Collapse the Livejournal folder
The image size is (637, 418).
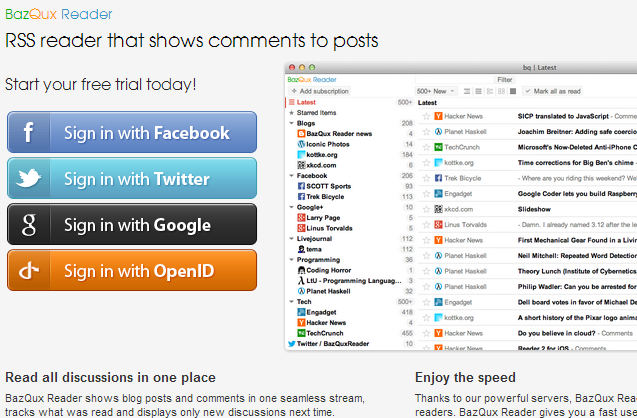pyautogui.click(x=291, y=238)
